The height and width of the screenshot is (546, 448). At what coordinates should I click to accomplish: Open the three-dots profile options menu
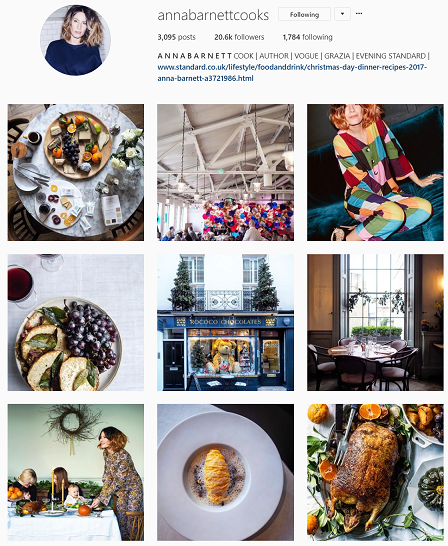[359, 14]
